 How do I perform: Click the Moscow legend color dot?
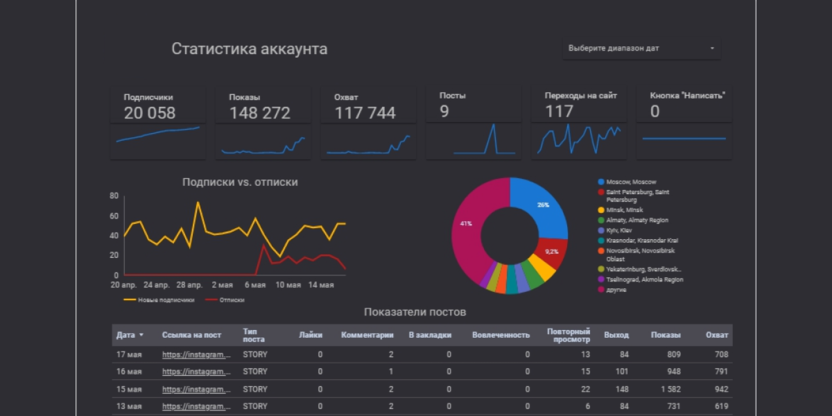point(600,182)
